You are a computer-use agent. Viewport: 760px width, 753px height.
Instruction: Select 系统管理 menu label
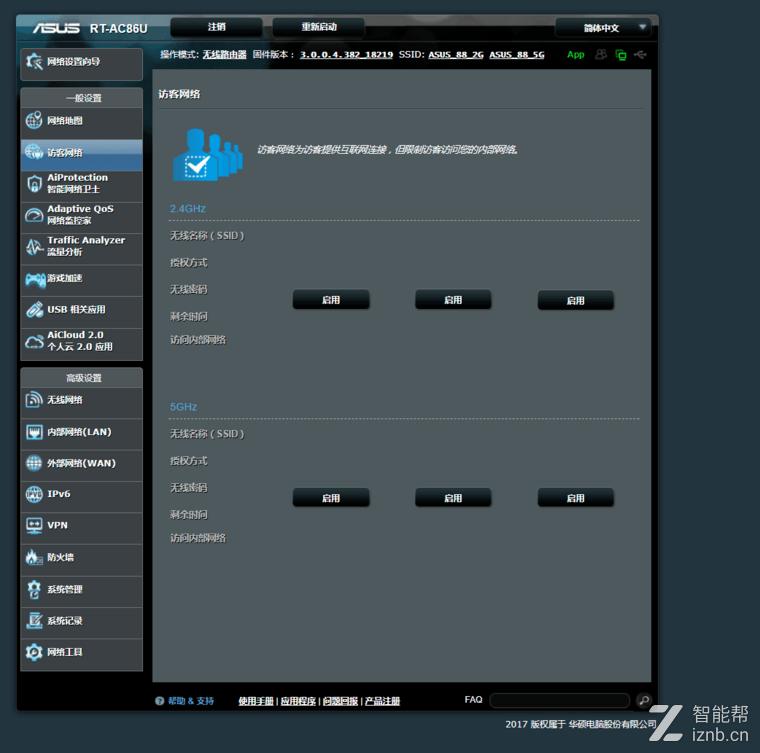[64, 589]
